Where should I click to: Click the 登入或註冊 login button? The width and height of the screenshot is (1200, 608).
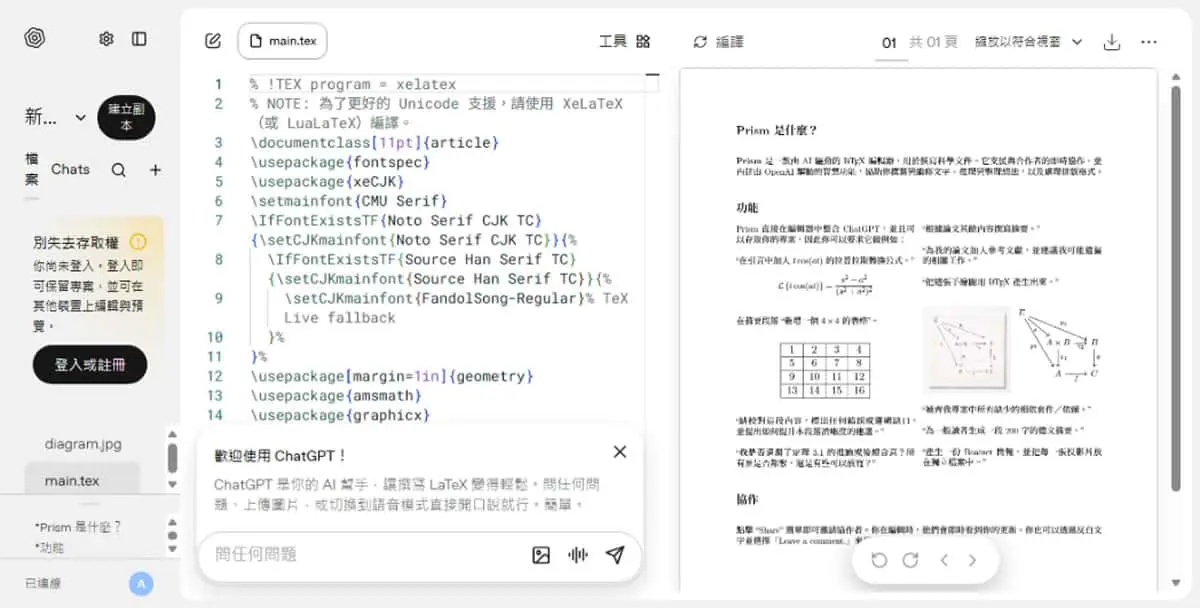point(90,365)
